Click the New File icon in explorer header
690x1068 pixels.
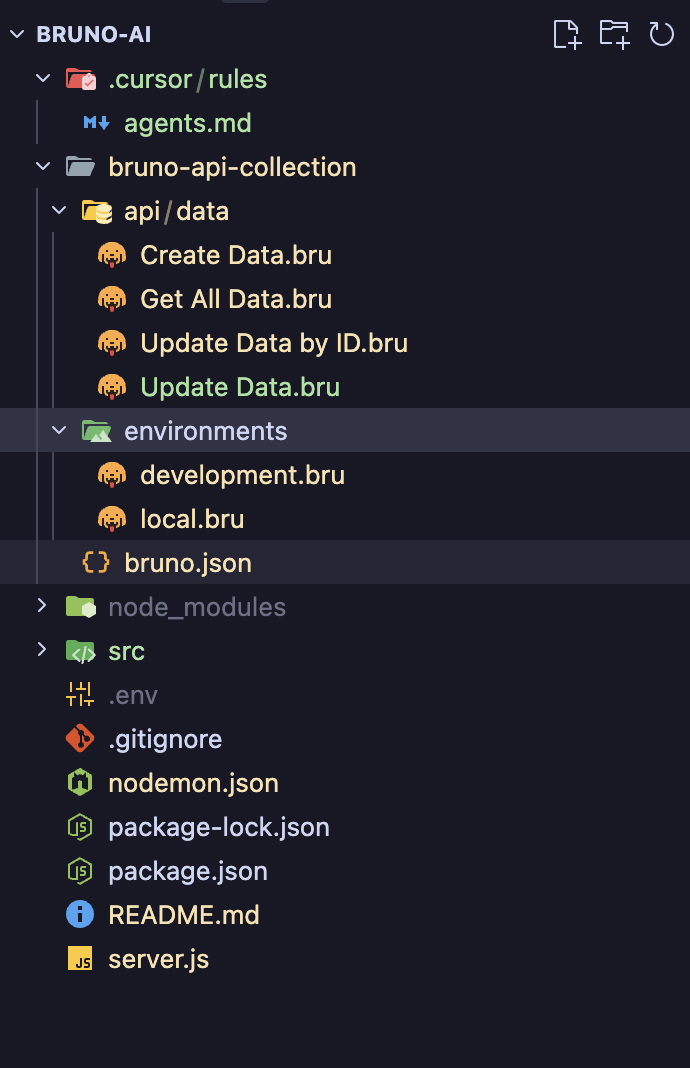567,35
